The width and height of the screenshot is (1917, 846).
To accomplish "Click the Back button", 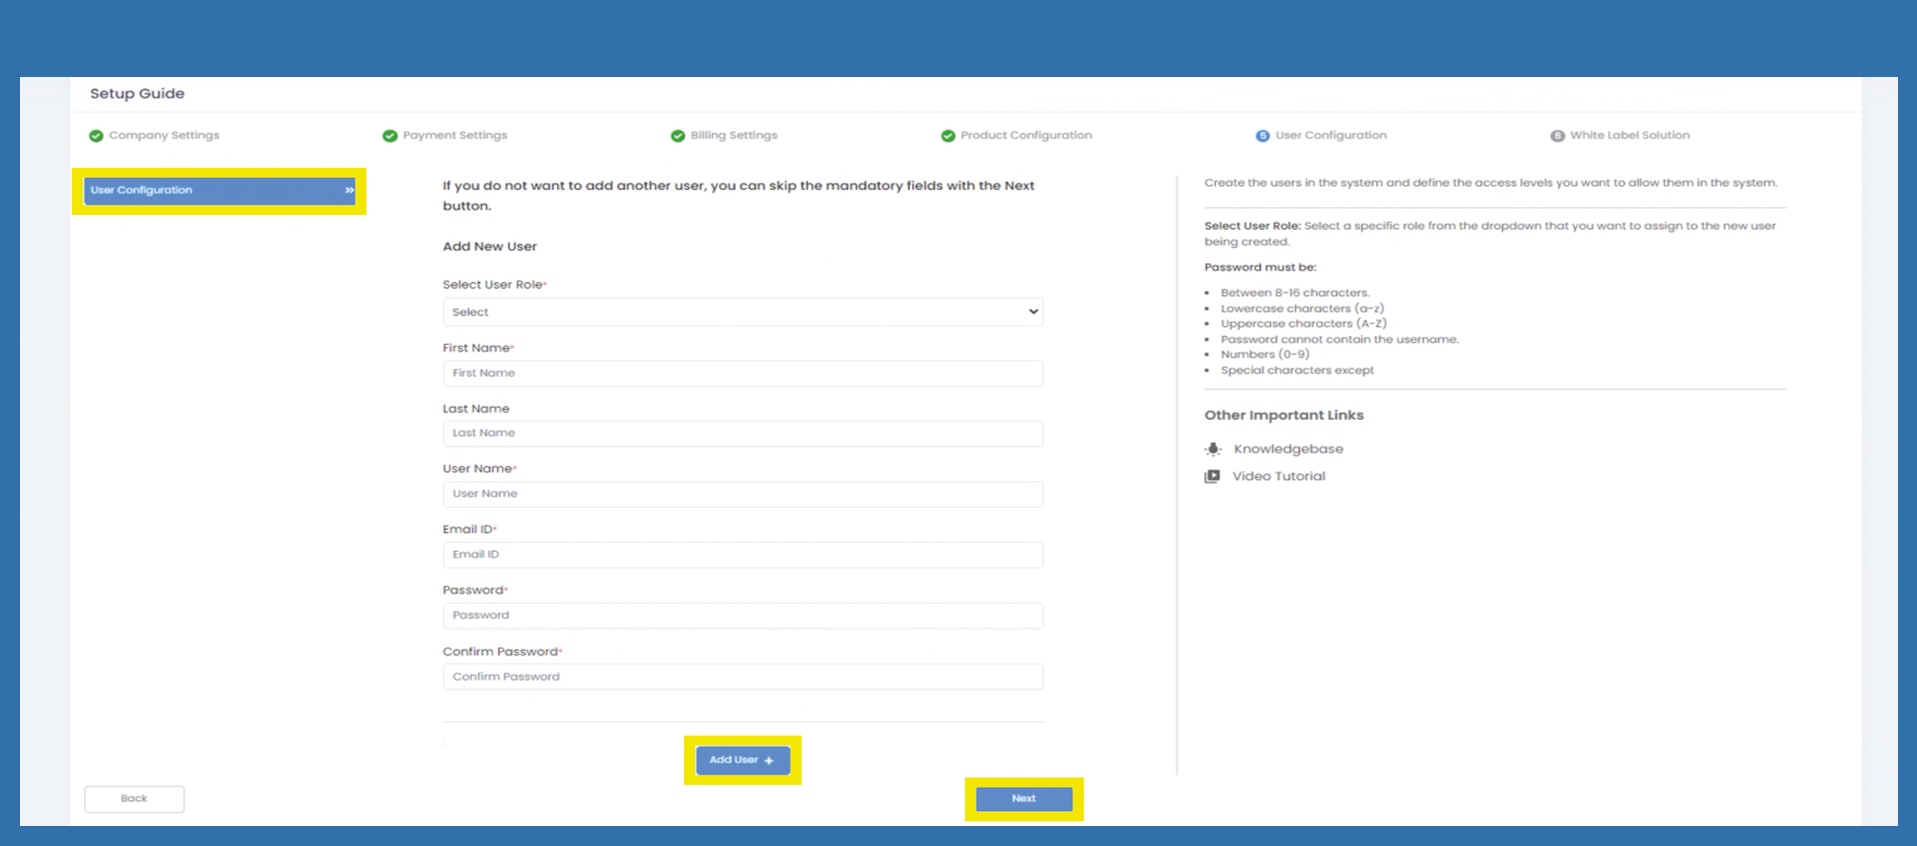I will [x=134, y=799].
